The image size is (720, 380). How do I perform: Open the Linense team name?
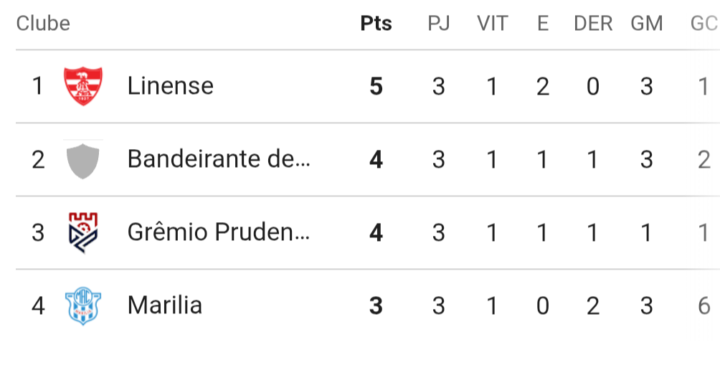click(x=170, y=86)
